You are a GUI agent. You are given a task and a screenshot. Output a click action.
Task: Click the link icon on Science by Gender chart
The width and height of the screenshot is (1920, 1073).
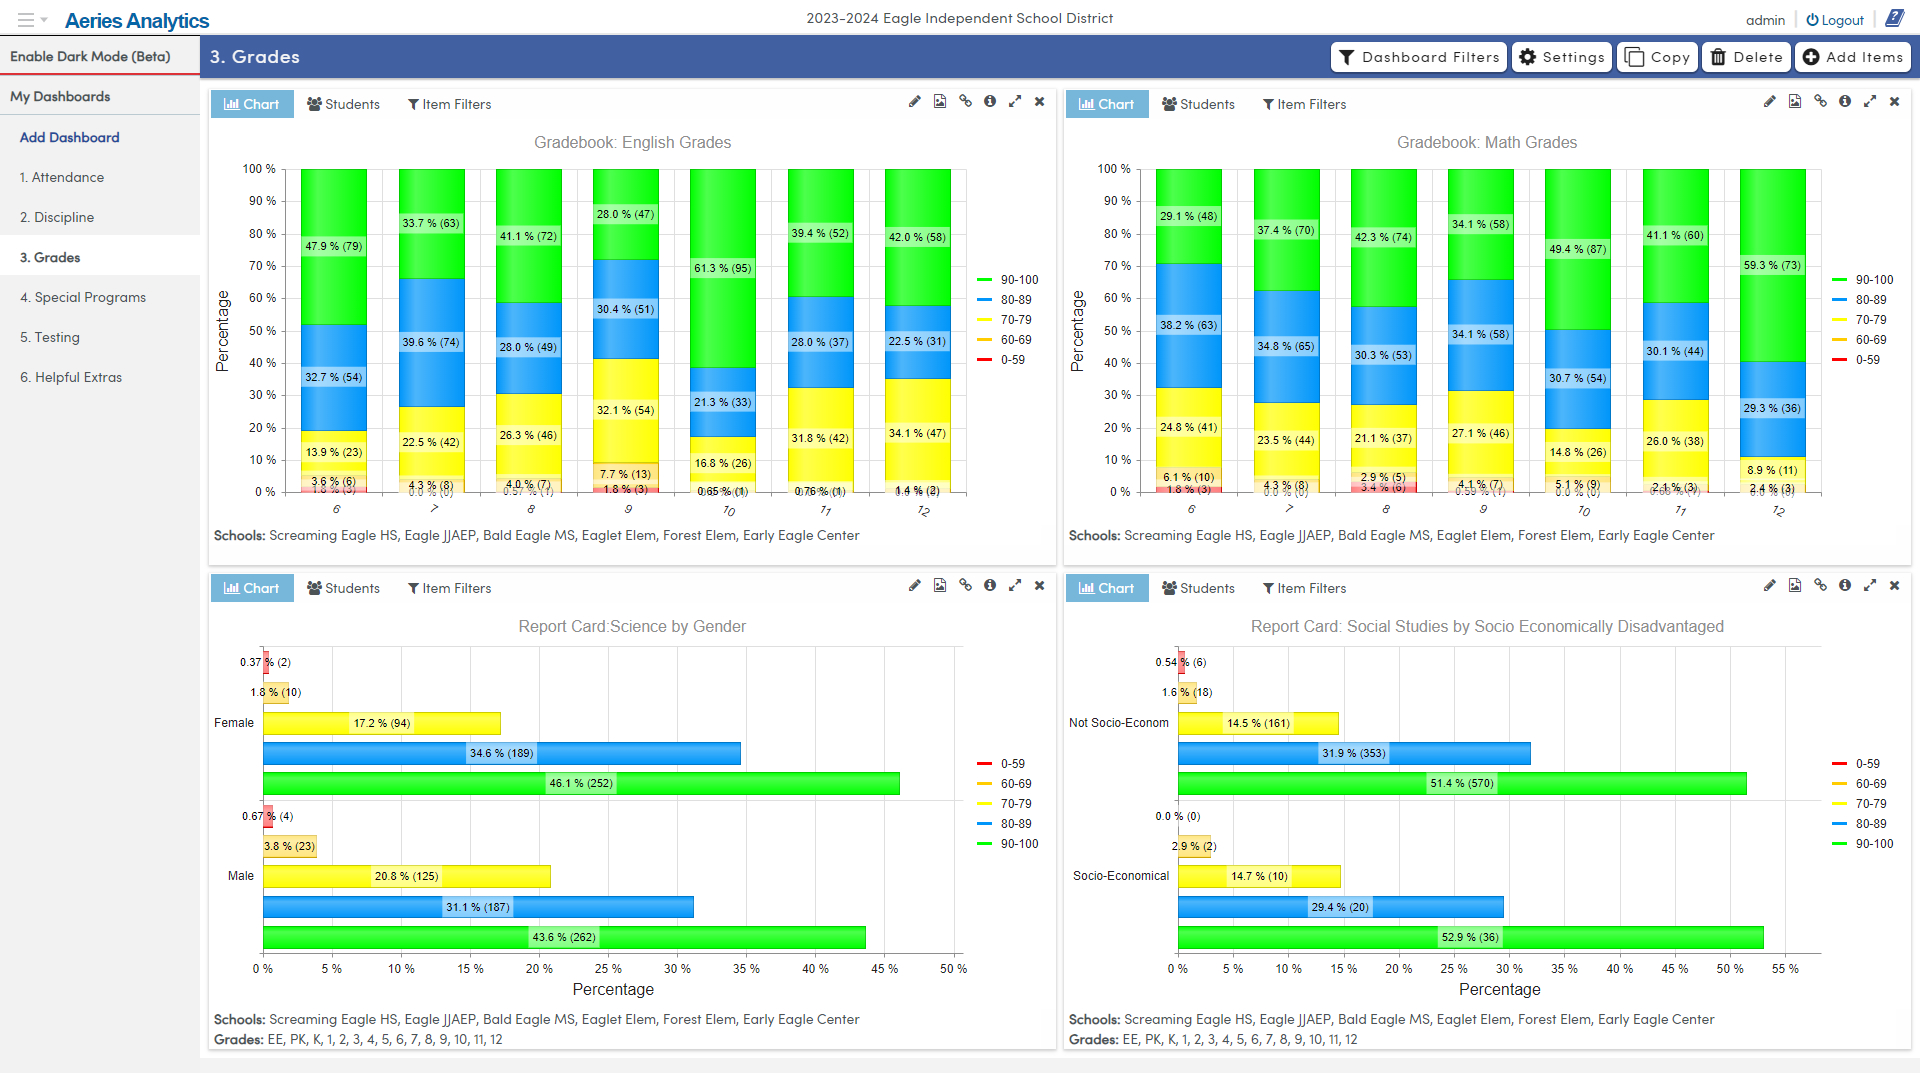coord(965,586)
